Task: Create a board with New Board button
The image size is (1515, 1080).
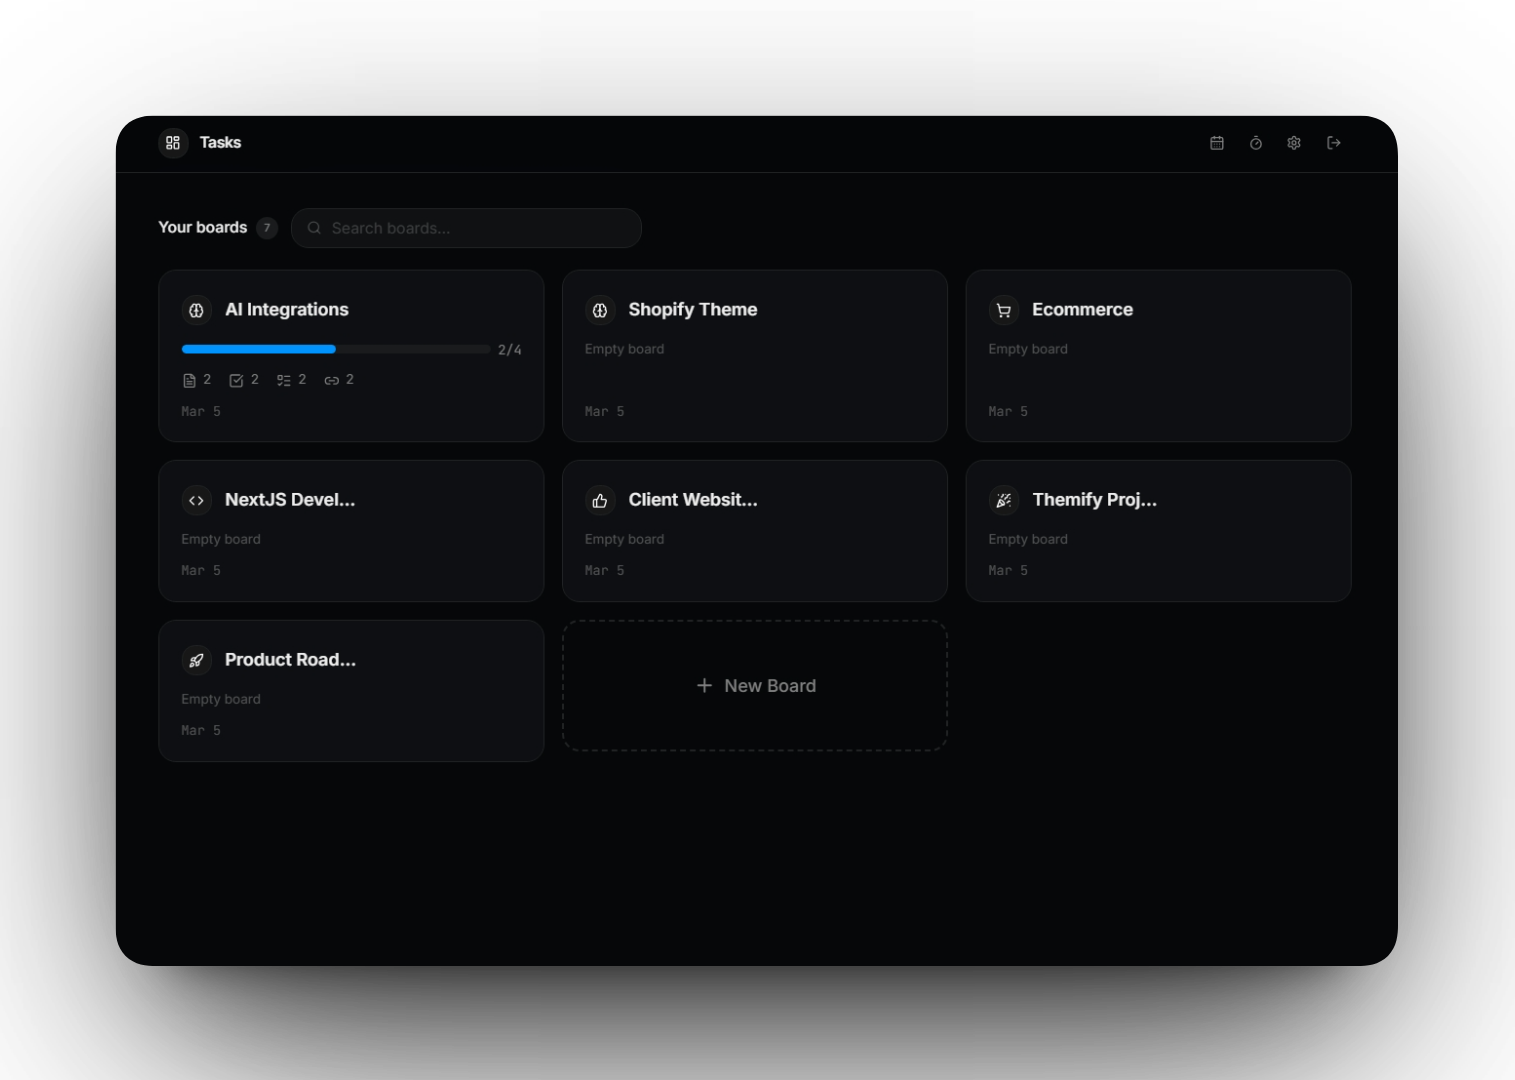Action: coord(755,686)
